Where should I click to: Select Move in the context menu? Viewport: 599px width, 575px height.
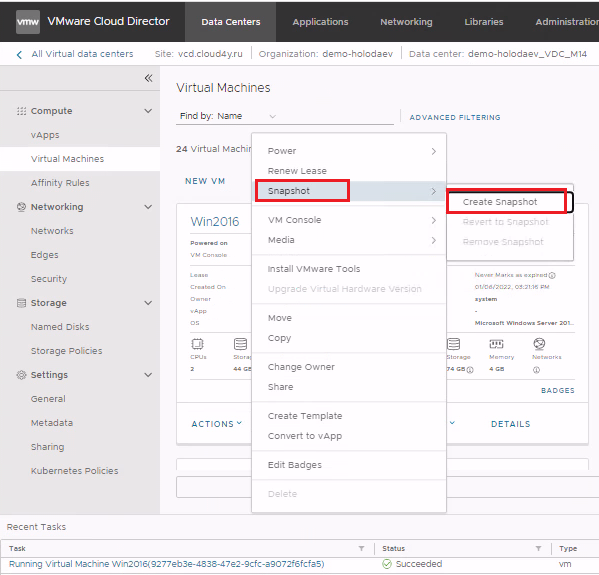click(280, 318)
